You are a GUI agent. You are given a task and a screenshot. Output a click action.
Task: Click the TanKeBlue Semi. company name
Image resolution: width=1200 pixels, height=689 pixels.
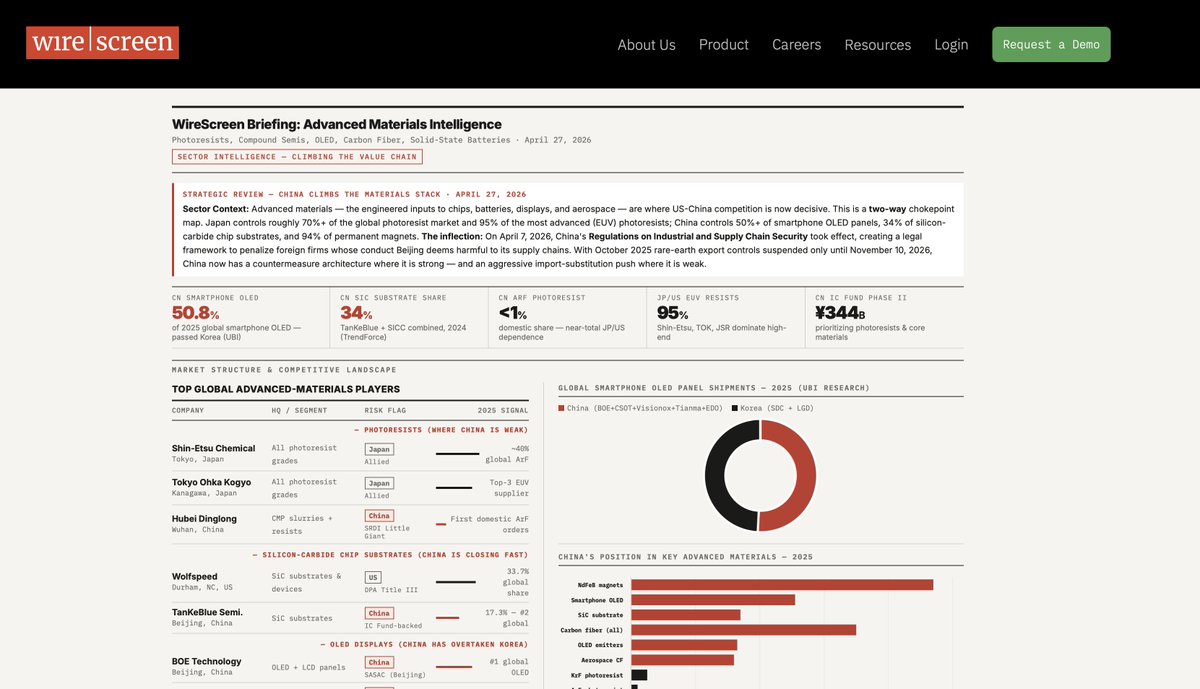(x=207, y=612)
